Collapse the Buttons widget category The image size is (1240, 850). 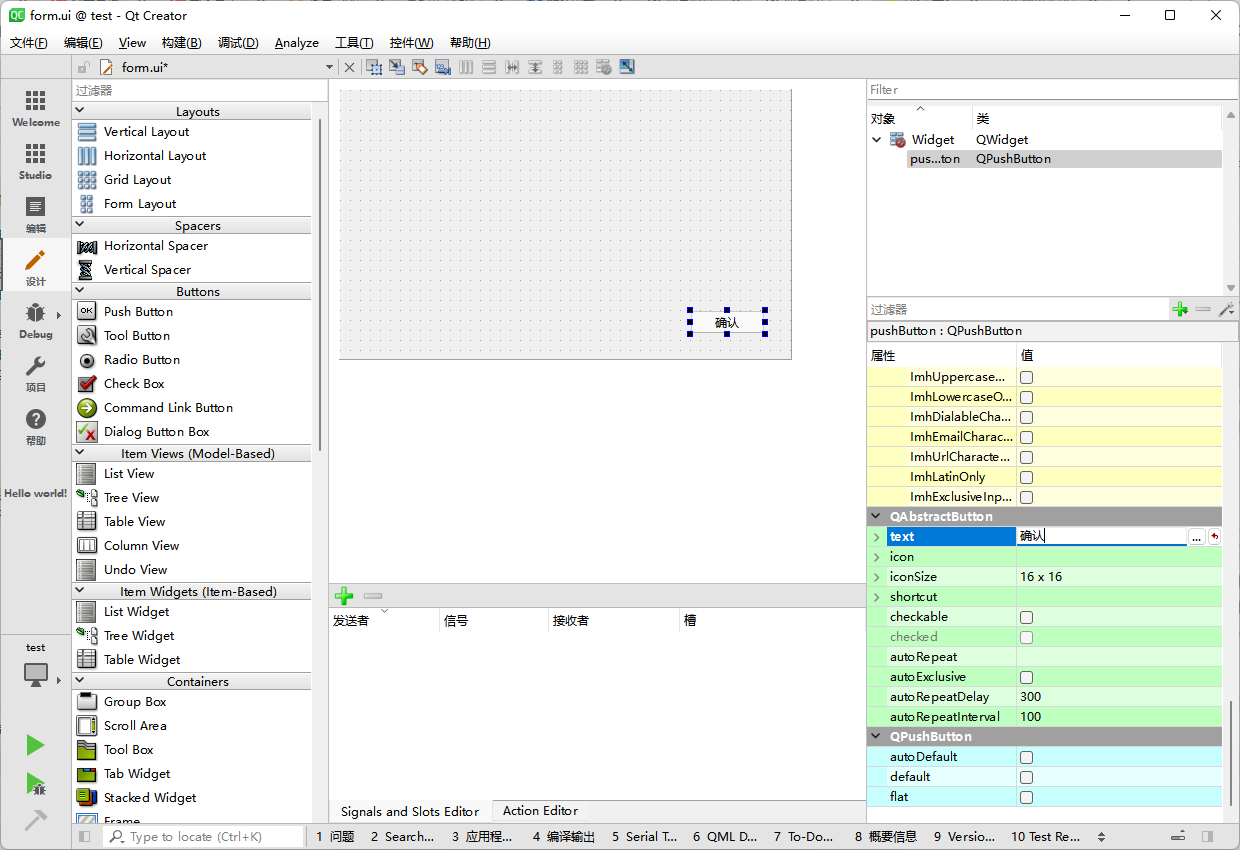80,291
